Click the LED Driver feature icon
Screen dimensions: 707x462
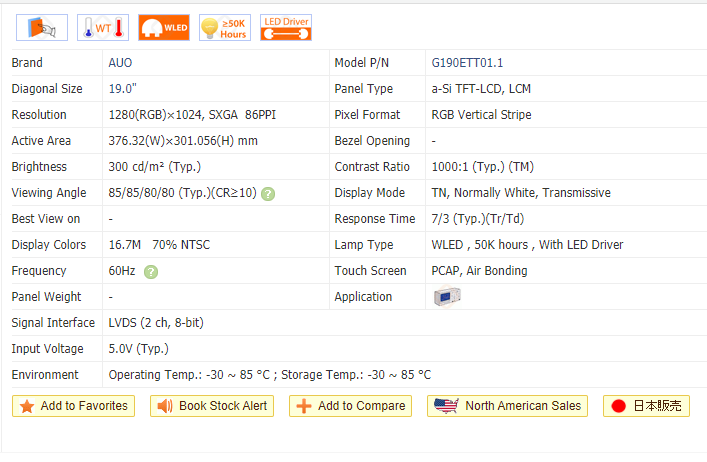[285, 27]
